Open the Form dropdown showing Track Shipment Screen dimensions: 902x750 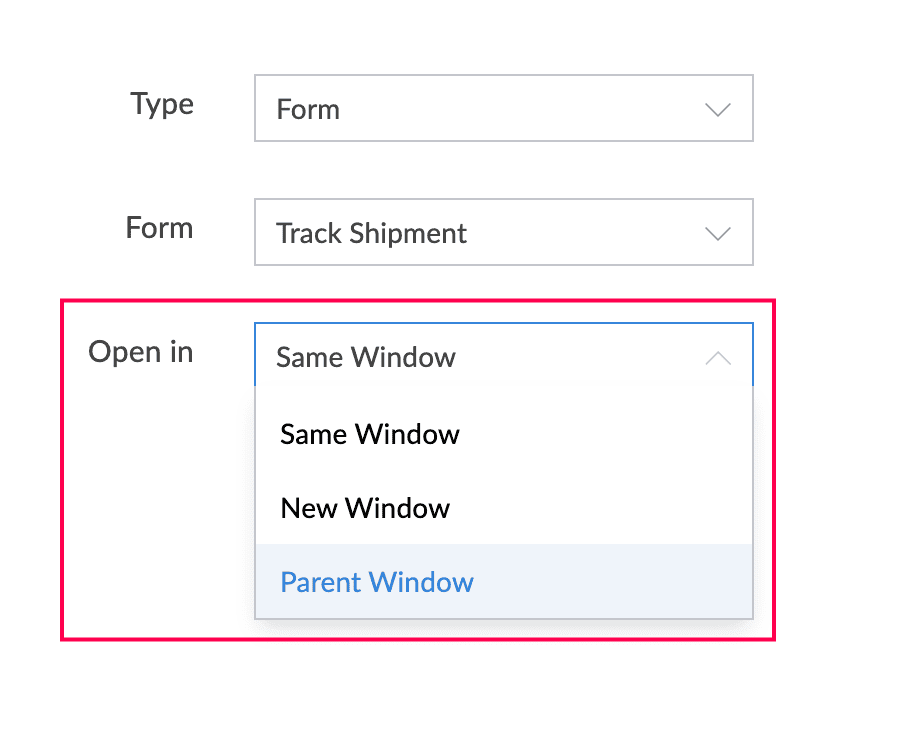(x=504, y=232)
